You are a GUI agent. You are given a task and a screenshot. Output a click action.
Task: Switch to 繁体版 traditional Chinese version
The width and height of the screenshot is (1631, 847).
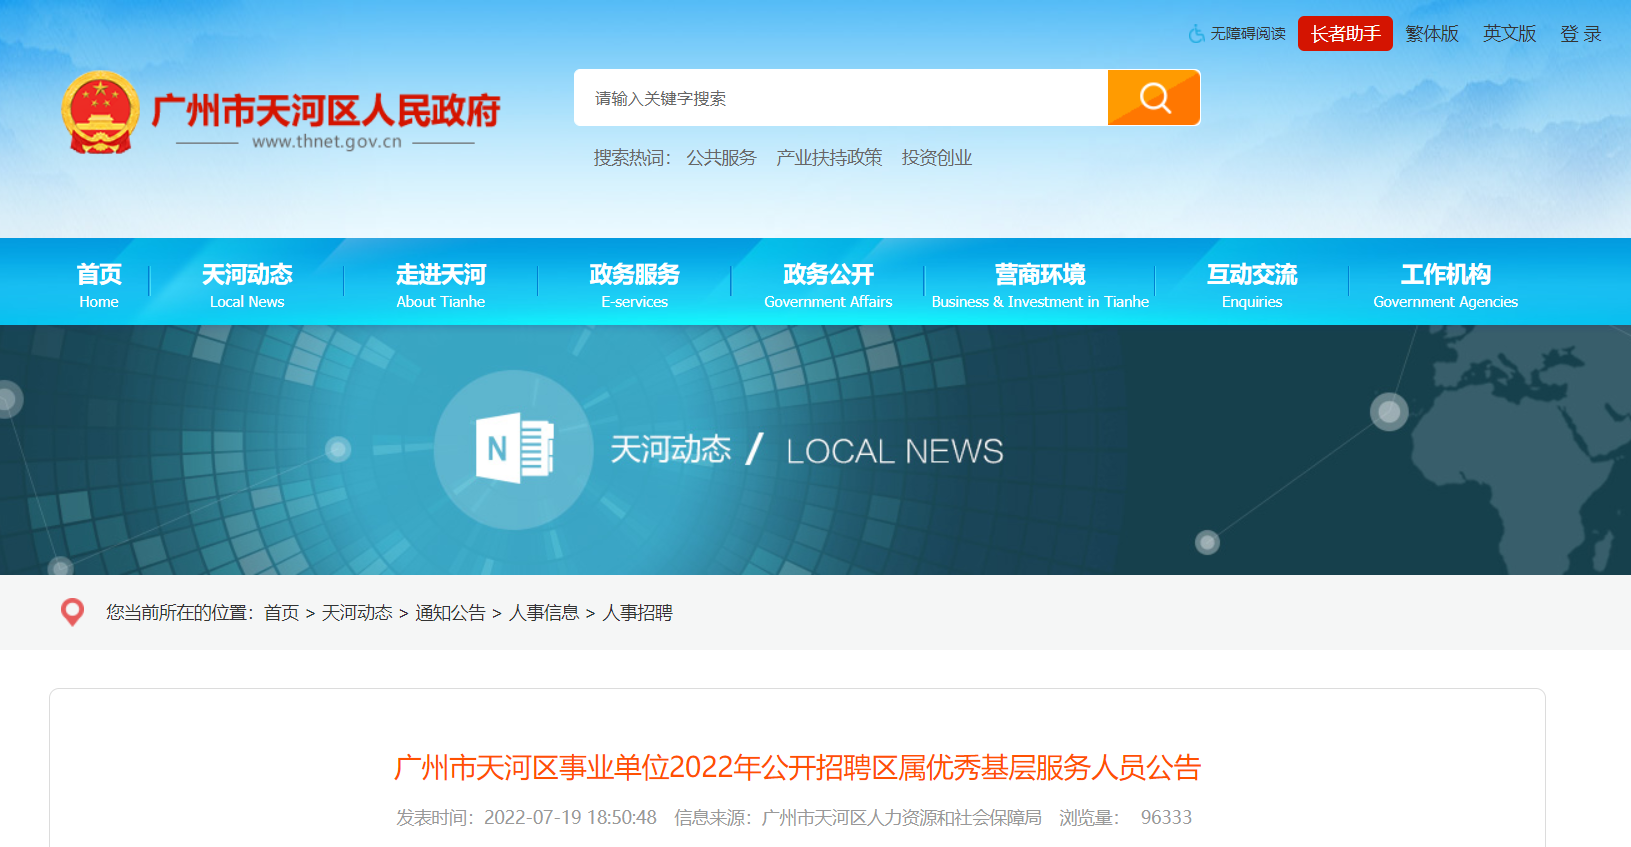pyautogui.click(x=1432, y=34)
